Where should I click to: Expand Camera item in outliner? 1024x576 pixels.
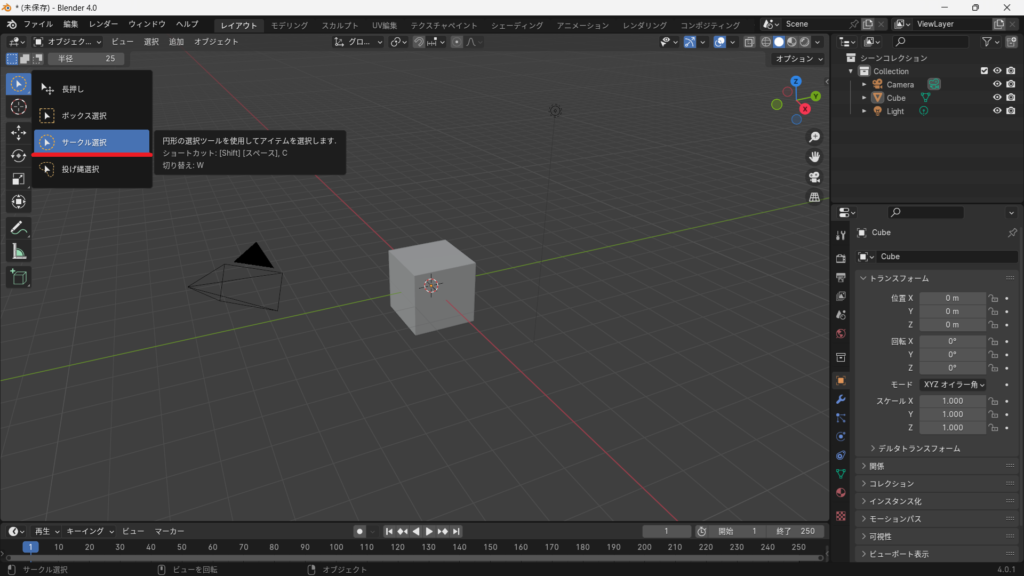(864, 84)
